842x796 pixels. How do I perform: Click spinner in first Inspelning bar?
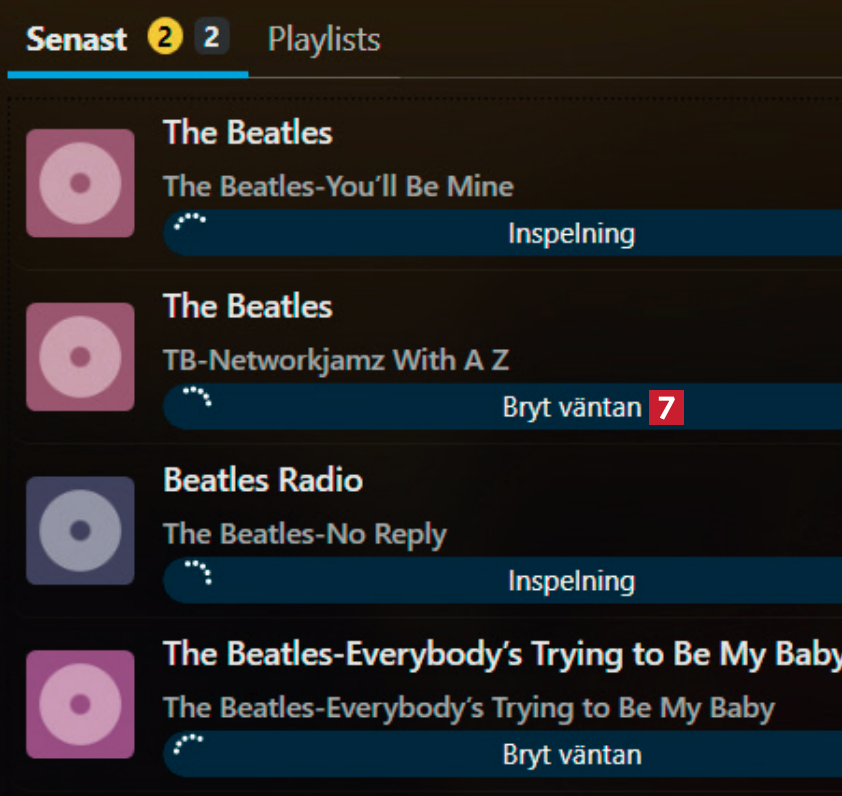pos(189,222)
